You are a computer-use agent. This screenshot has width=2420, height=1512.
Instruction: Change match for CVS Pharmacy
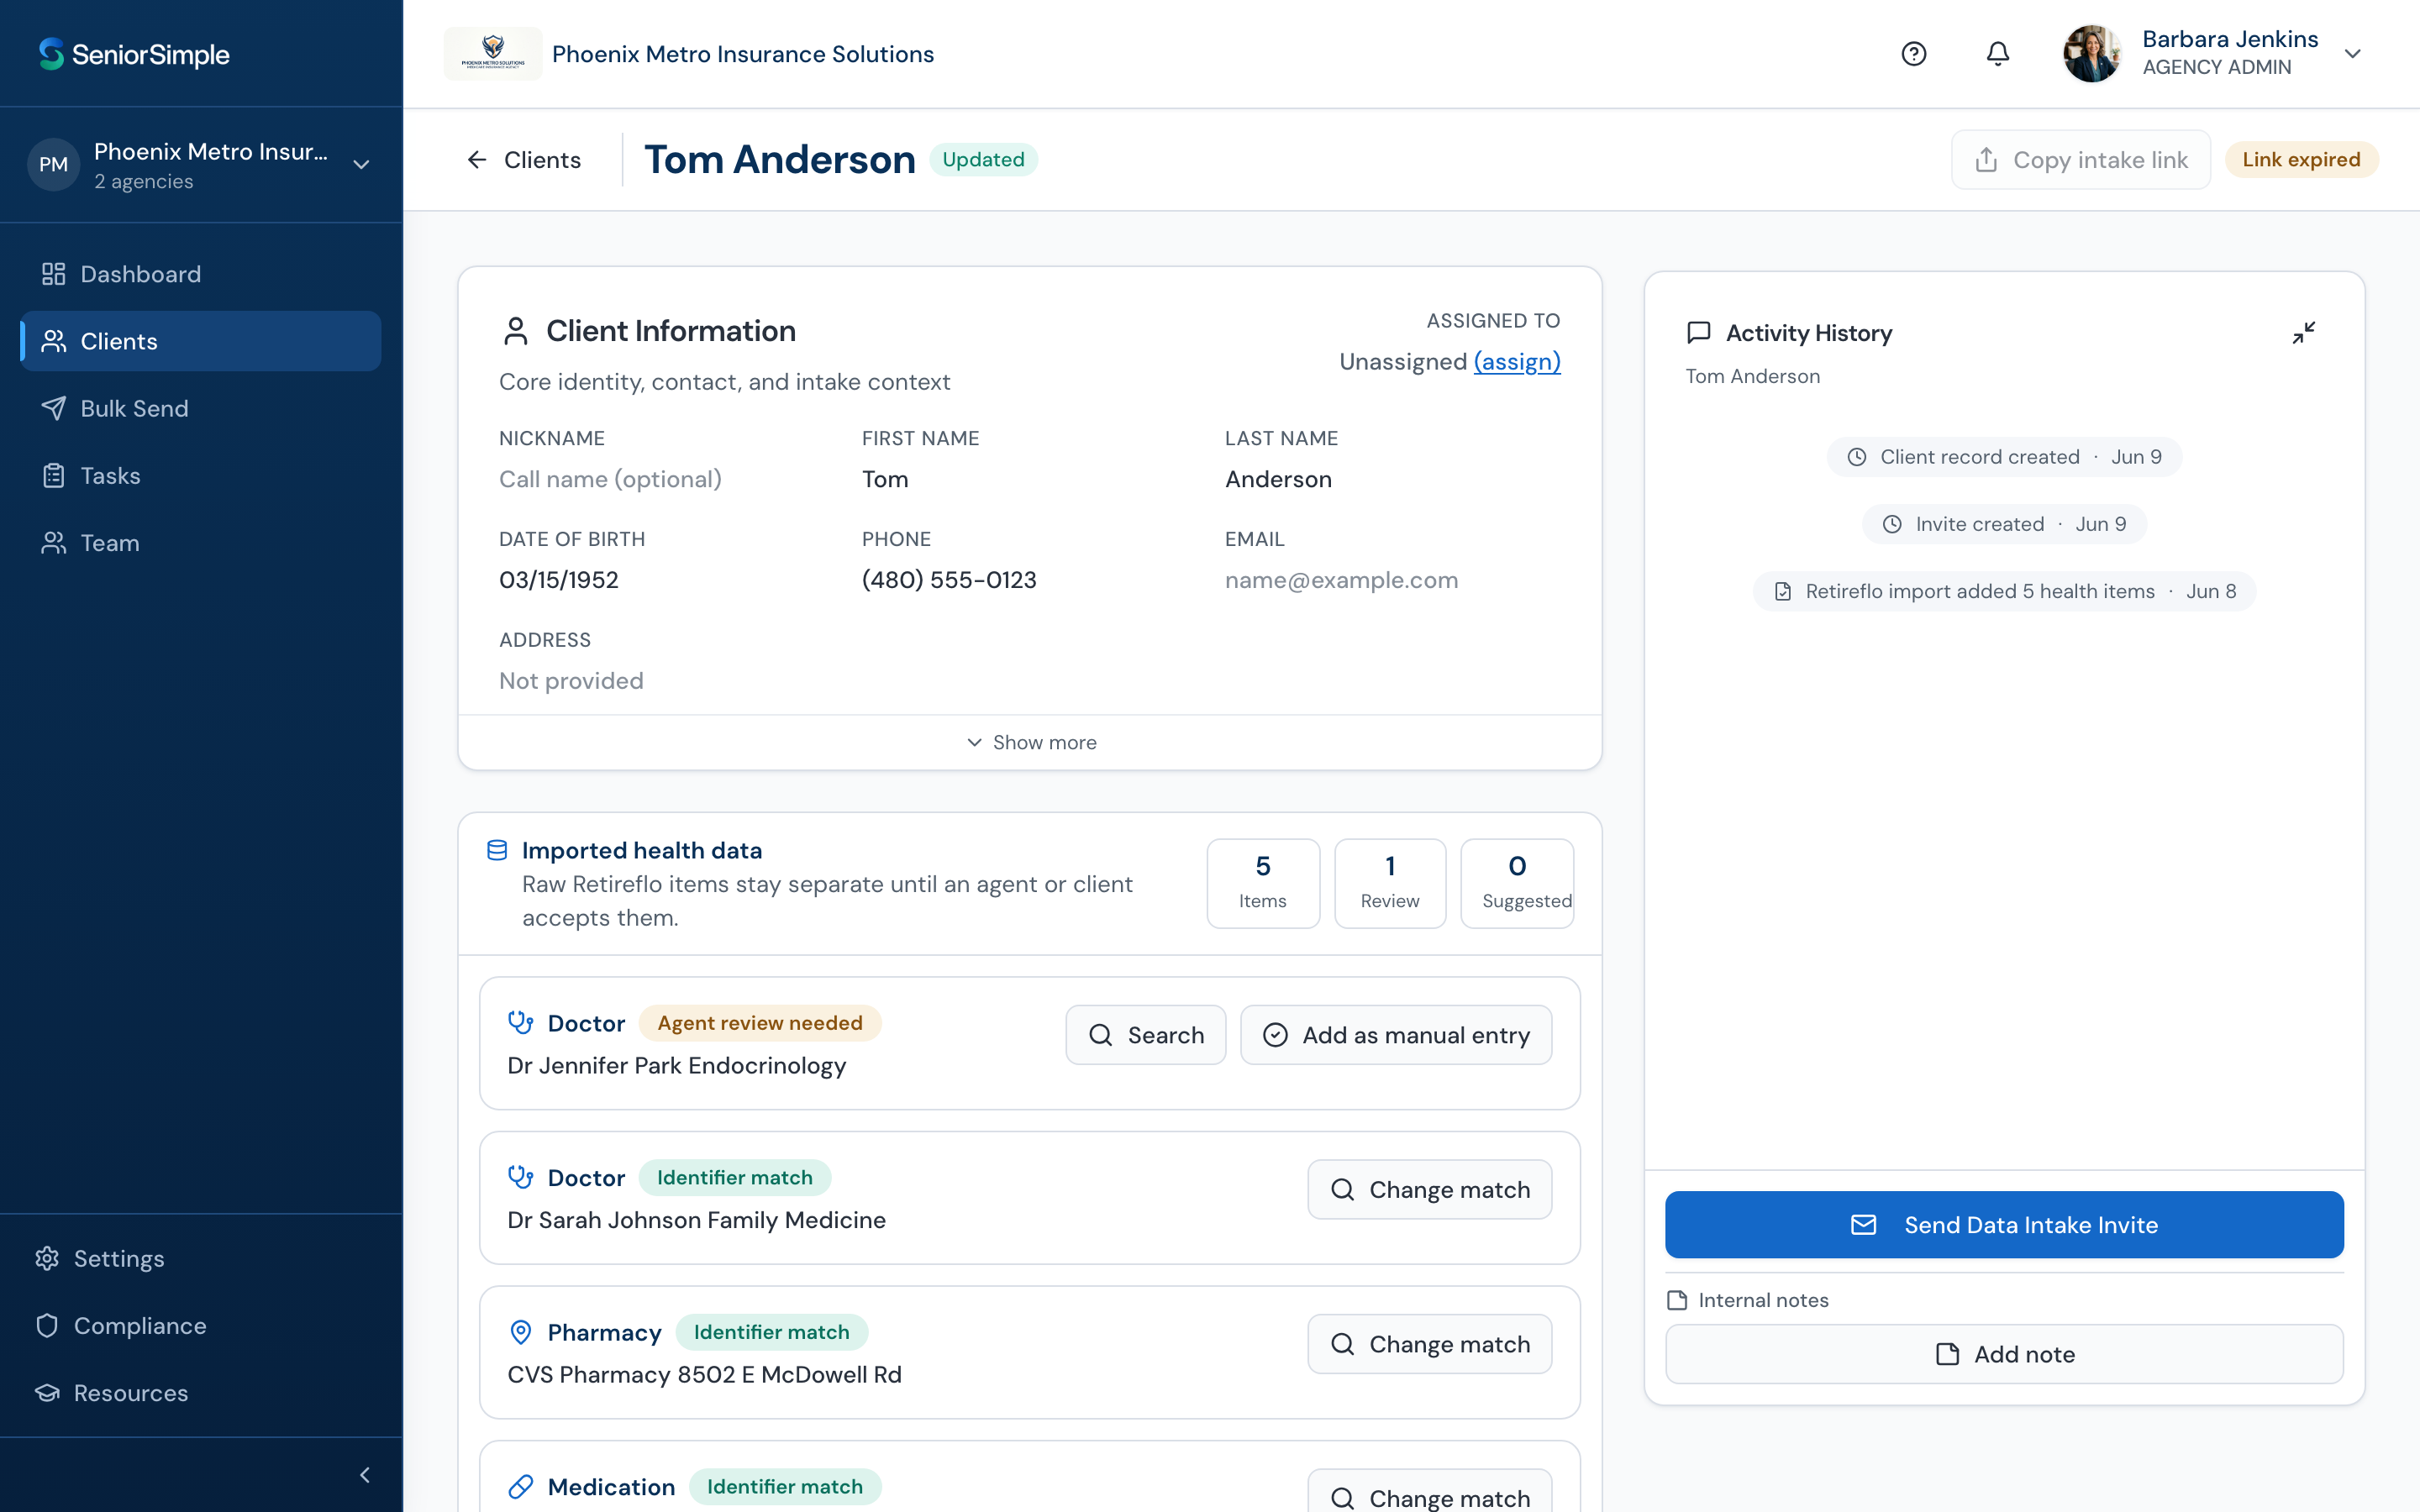[1430, 1344]
